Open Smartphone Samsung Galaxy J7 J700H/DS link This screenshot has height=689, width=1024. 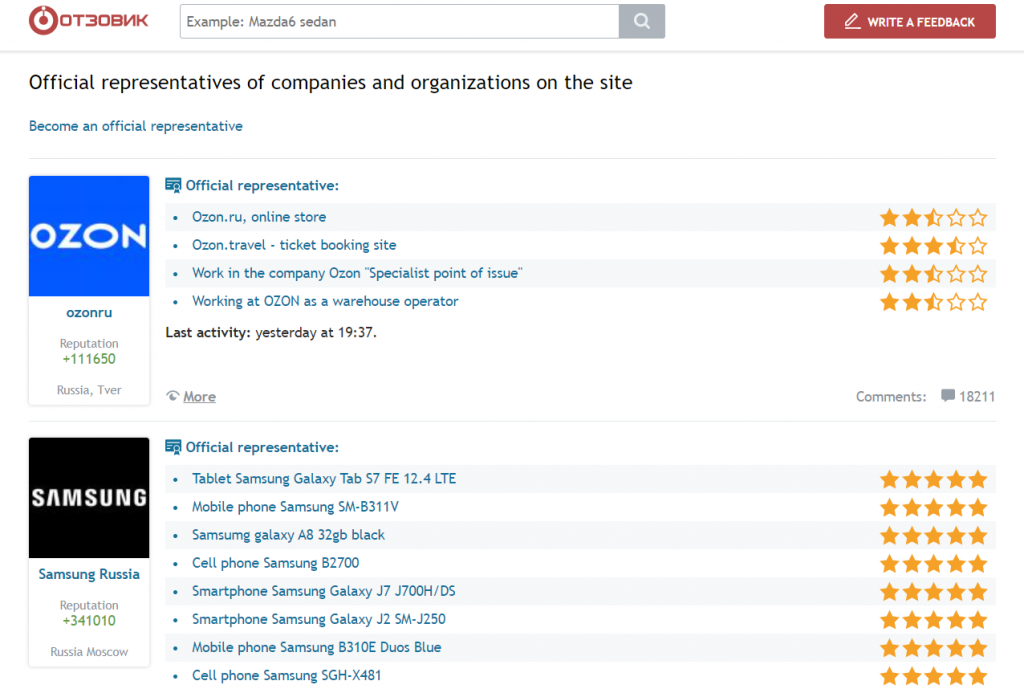point(324,591)
